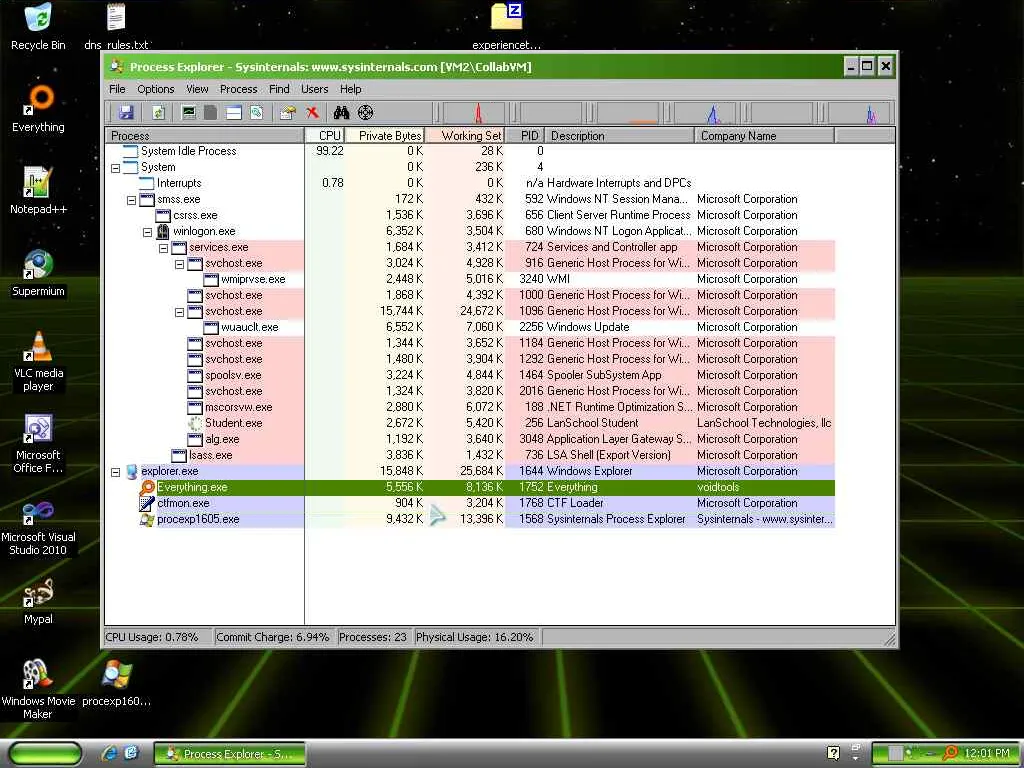Sort by the PID column header
Viewport: 1024px width, 768px height.
(524, 136)
